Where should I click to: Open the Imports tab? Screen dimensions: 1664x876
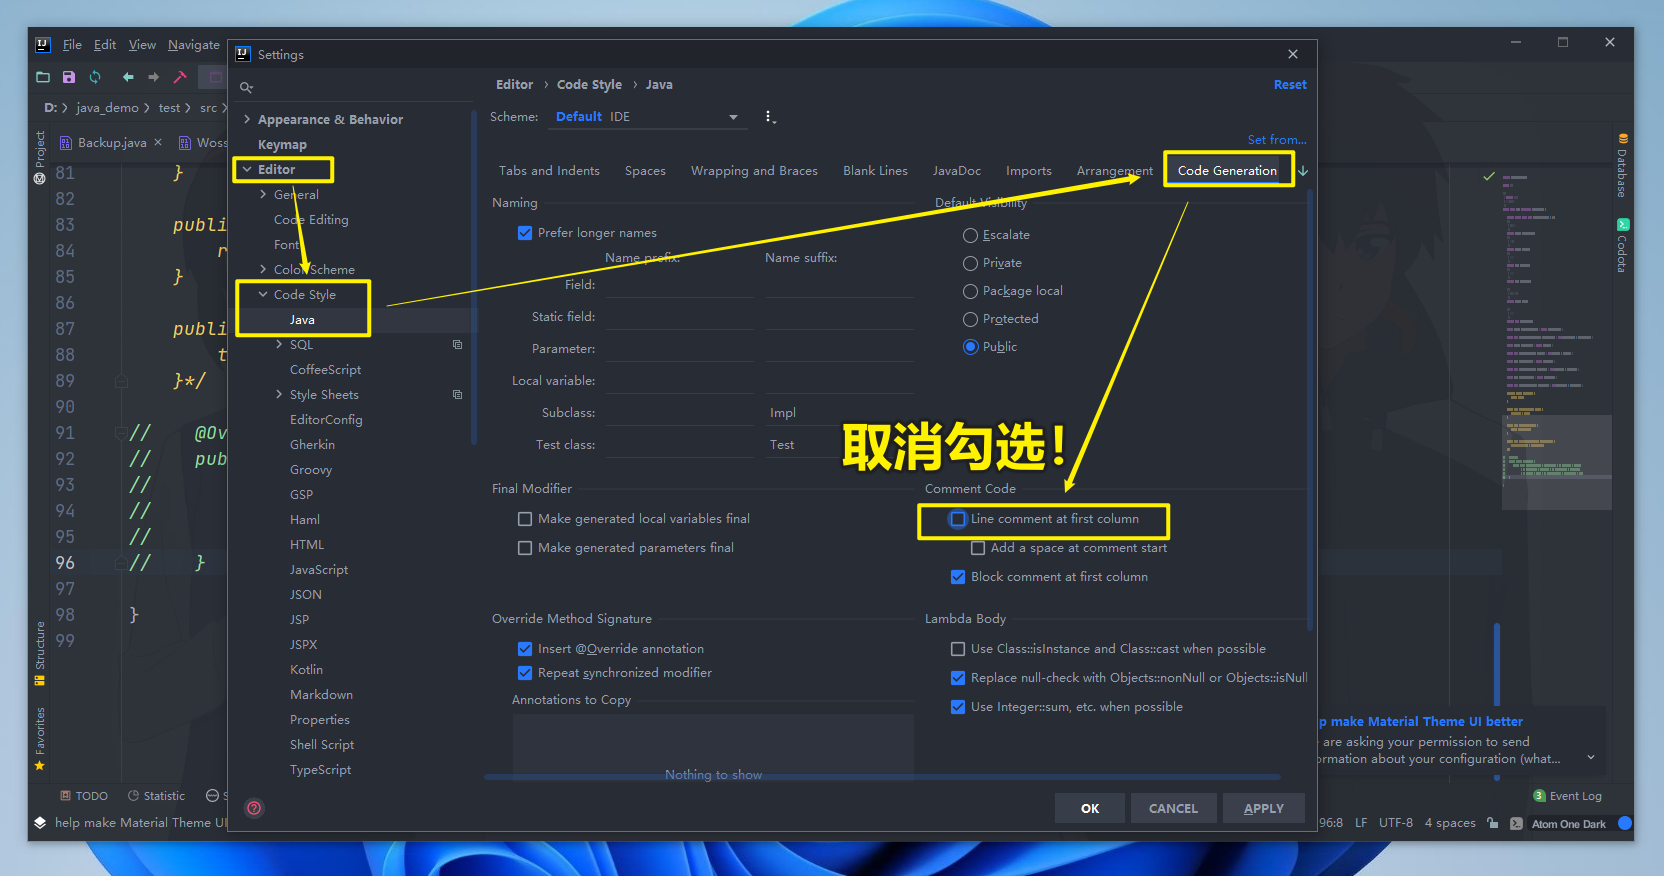click(x=1028, y=171)
